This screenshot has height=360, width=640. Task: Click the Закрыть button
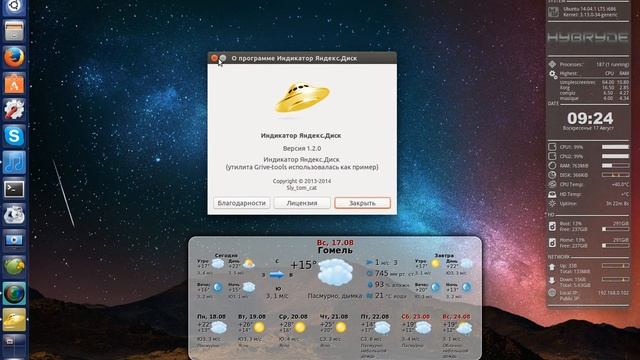tap(362, 203)
